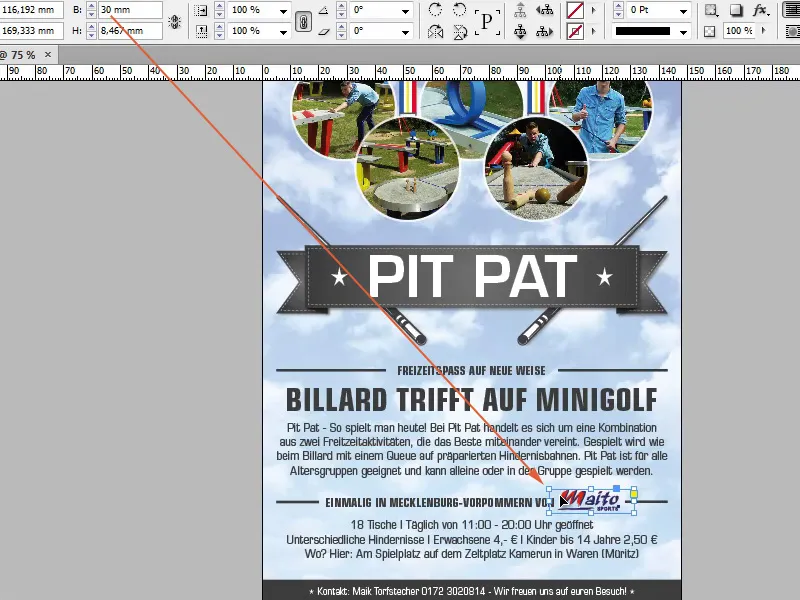Increase rotation angle with up arrow

tap(341, 6)
